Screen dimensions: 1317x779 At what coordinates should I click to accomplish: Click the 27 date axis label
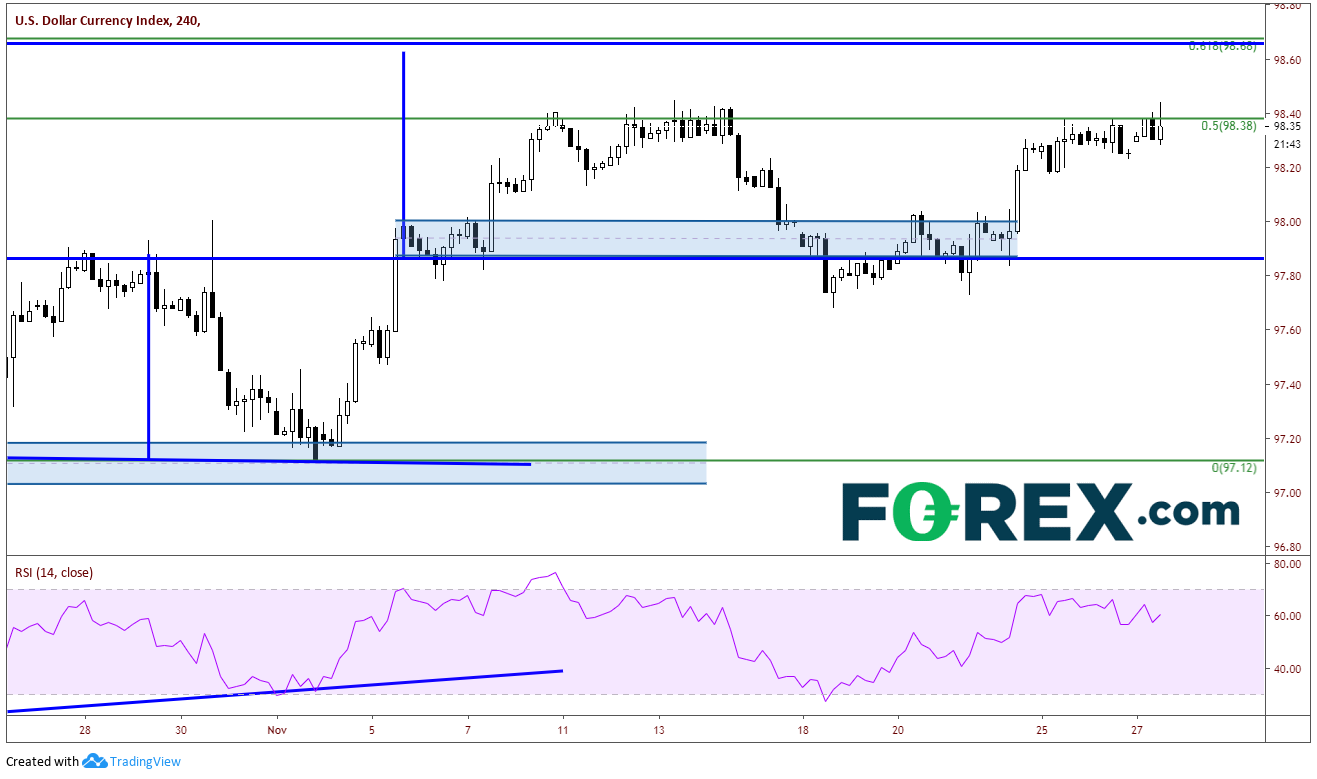[1137, 731]
